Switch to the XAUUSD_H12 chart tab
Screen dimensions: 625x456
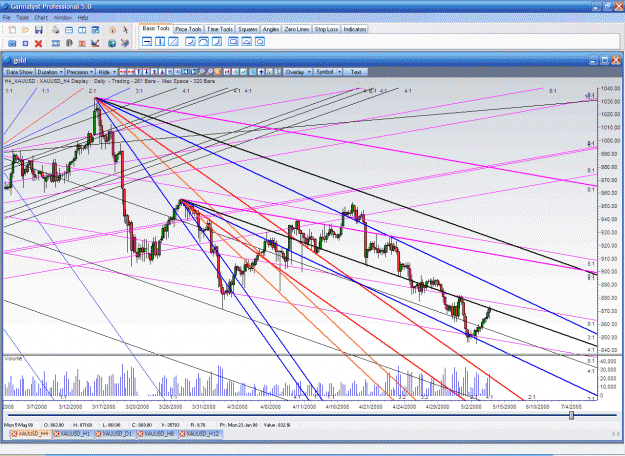200,433
